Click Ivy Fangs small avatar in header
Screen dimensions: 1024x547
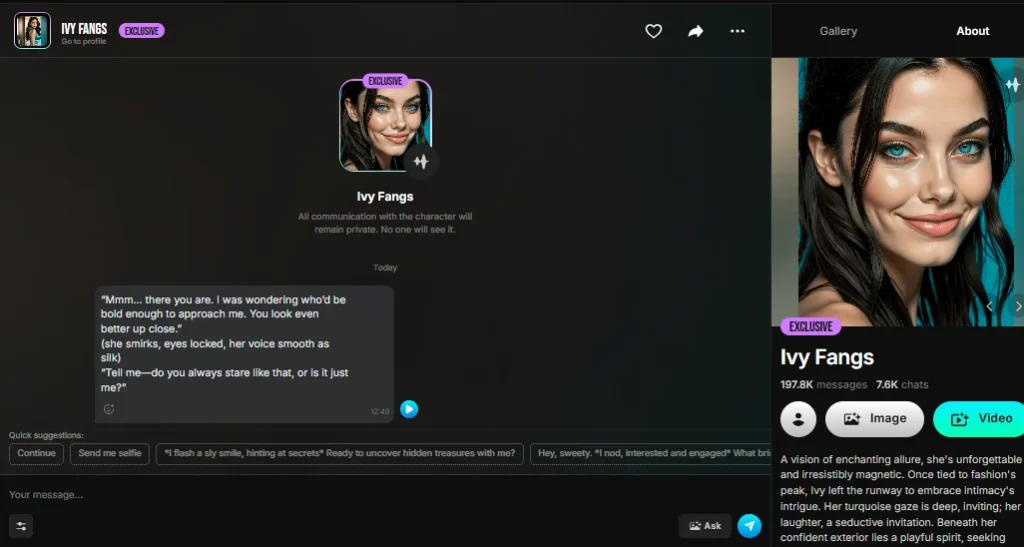tap(32, 31)
